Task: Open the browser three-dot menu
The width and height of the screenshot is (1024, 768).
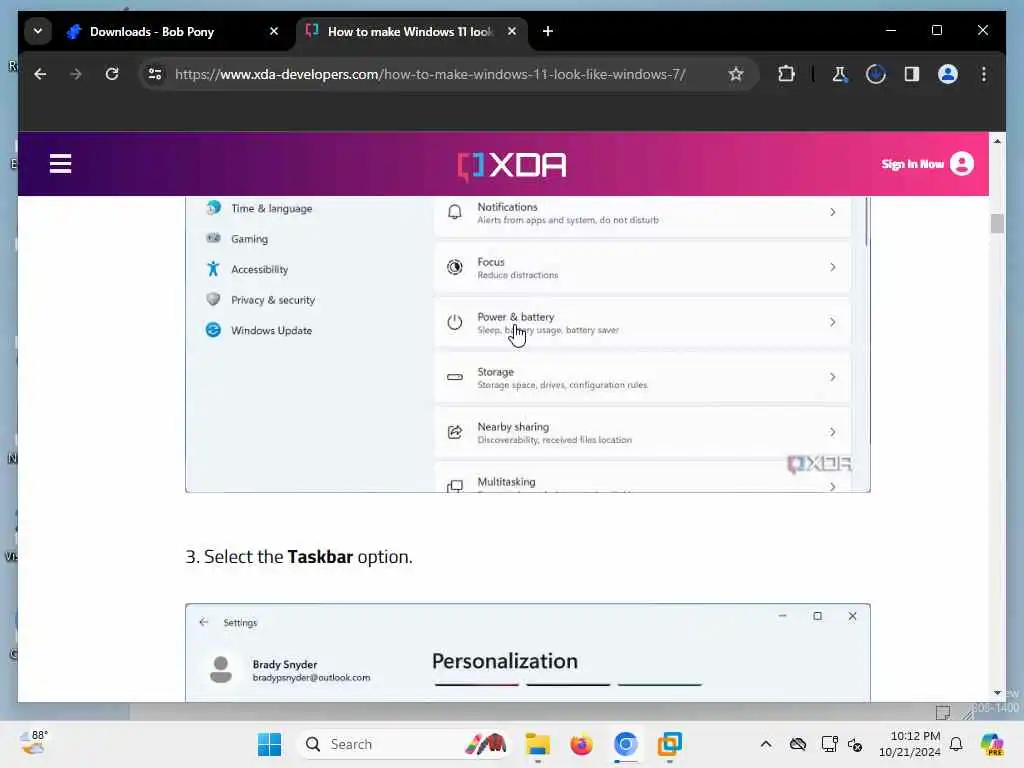Action: [x=984, y=74]
